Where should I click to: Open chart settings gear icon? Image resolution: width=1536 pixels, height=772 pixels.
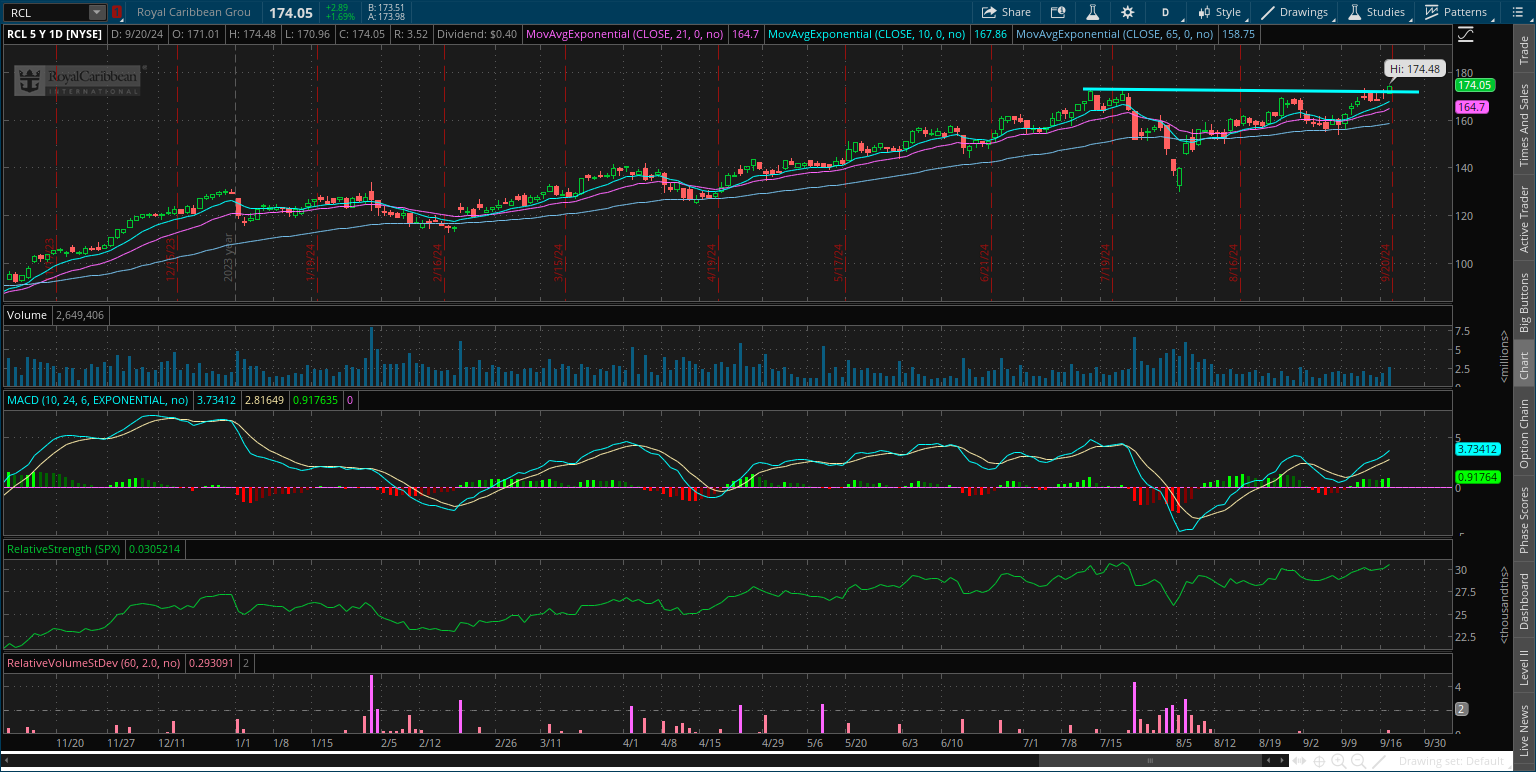pyautogui.click(x=1128, y=12)
